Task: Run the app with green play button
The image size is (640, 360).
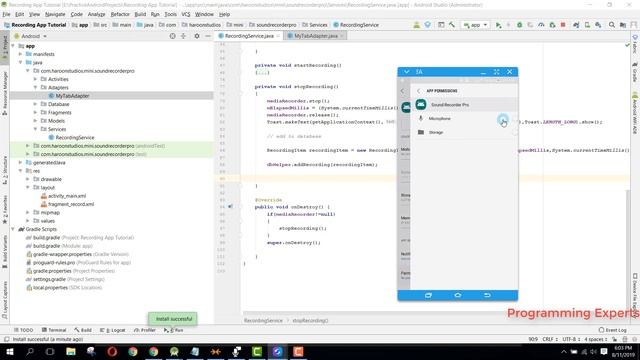Action: [498, 25]
